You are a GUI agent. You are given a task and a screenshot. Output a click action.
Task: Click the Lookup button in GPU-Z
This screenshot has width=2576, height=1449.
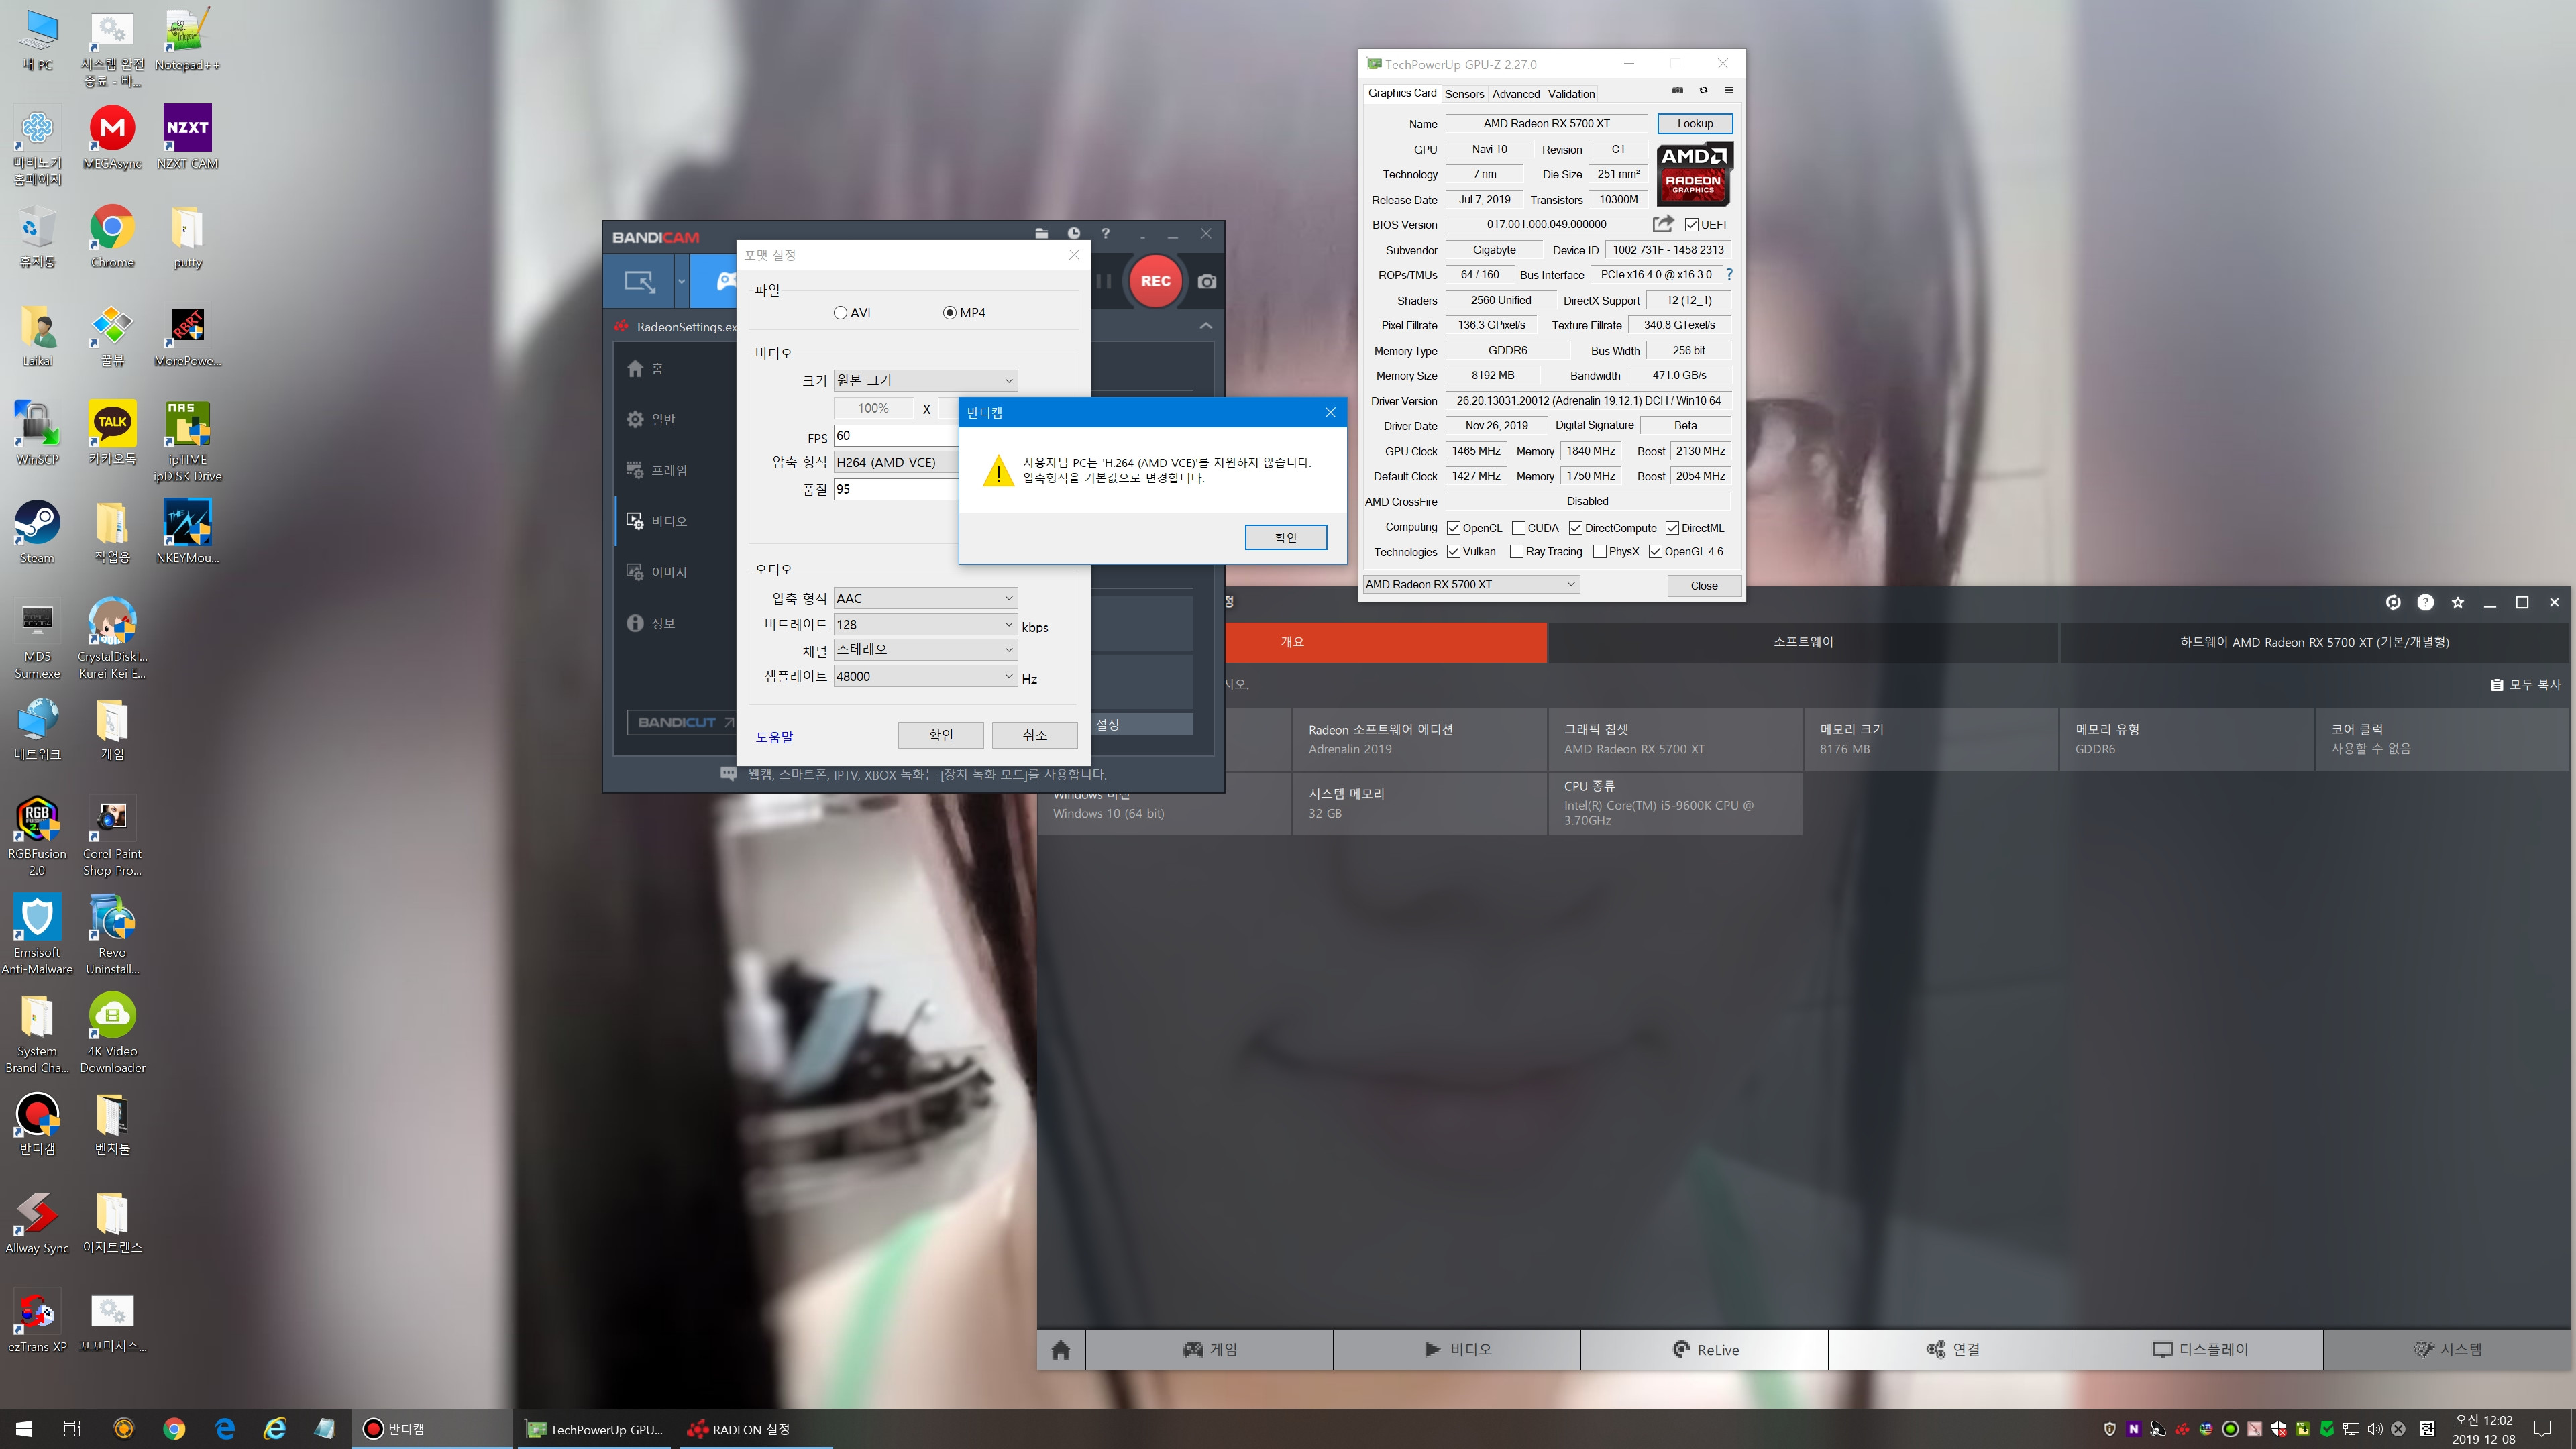pyautogui.click(x=1695, y=124)
